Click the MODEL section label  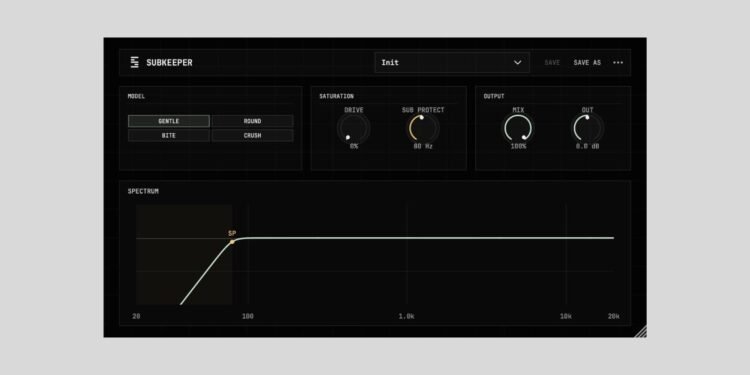tap(136, 96)
